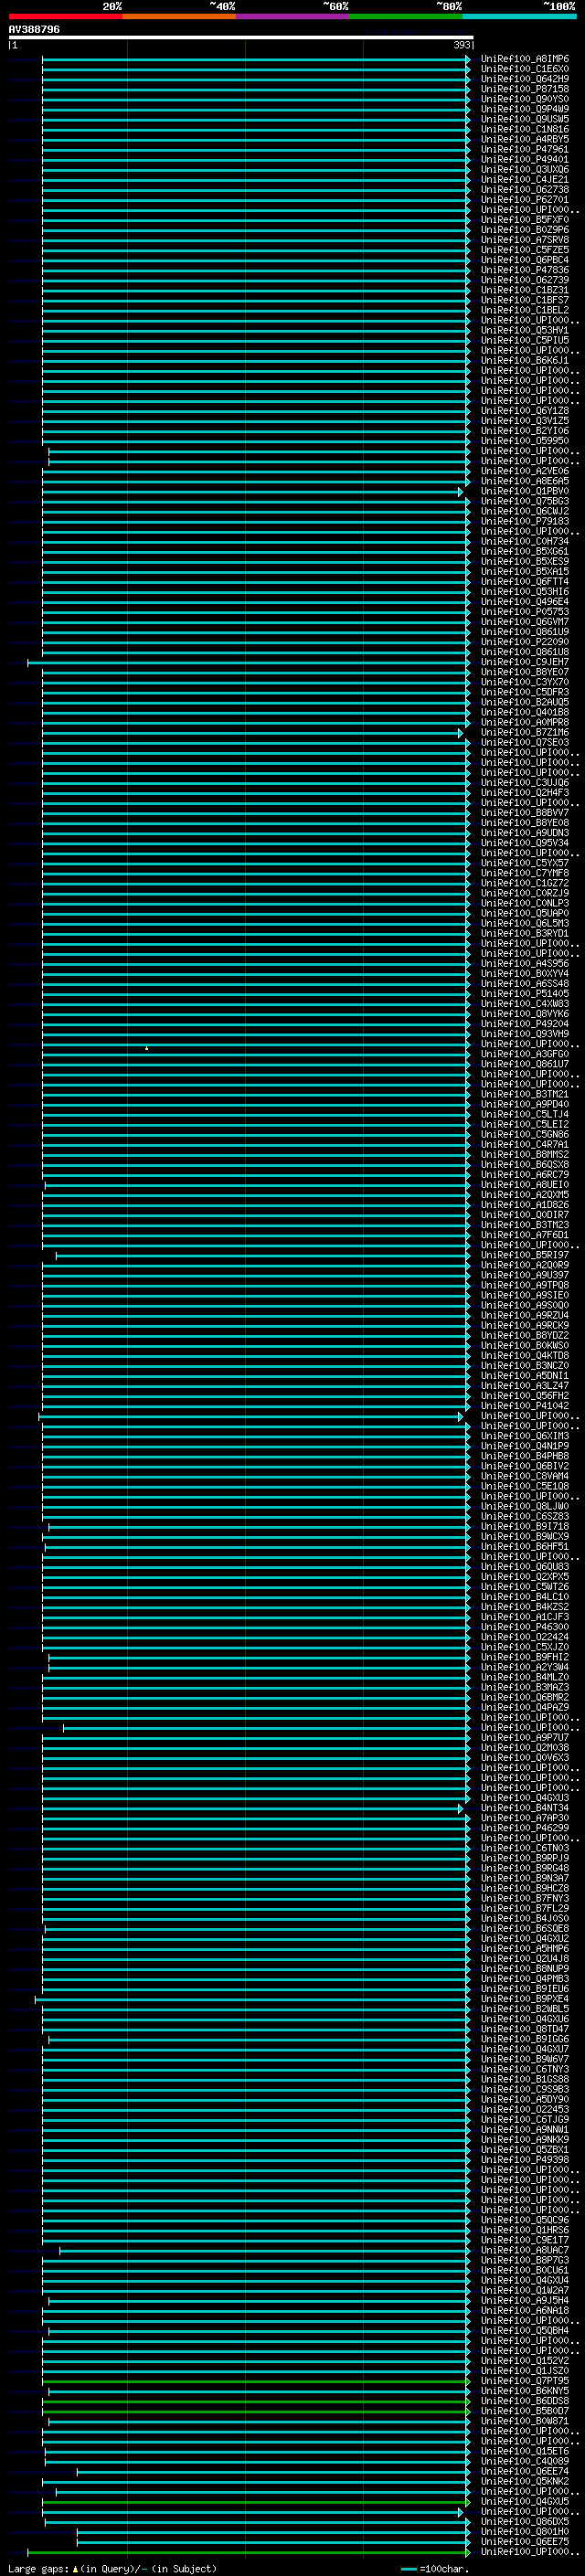Select the UniRef100_C0NLP3 label
This screenshot has width=585, height=2576.
tap(525, 903)
